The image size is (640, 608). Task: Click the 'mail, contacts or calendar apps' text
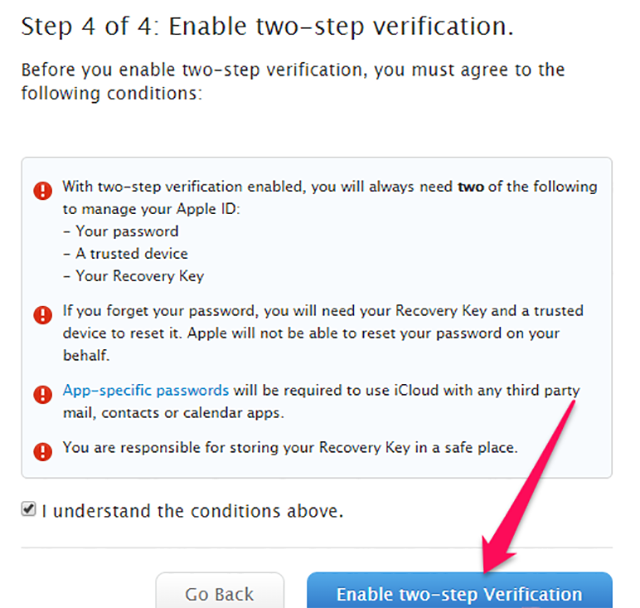(x=173, y=413)
